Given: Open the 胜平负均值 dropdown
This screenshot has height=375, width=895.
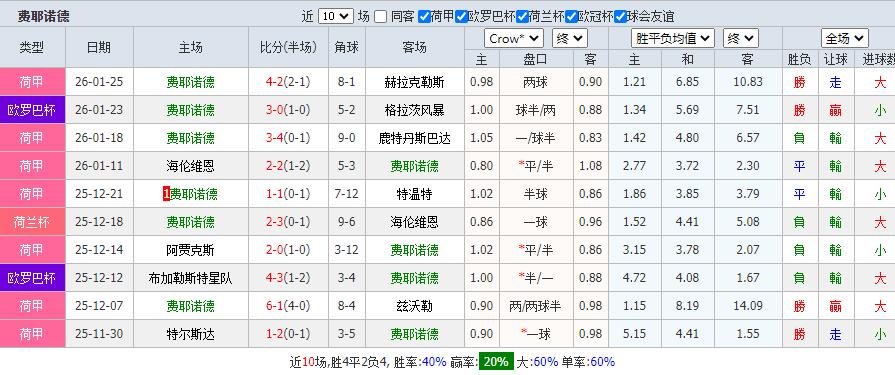Looking at the screenshot, I should coord(673,38).
